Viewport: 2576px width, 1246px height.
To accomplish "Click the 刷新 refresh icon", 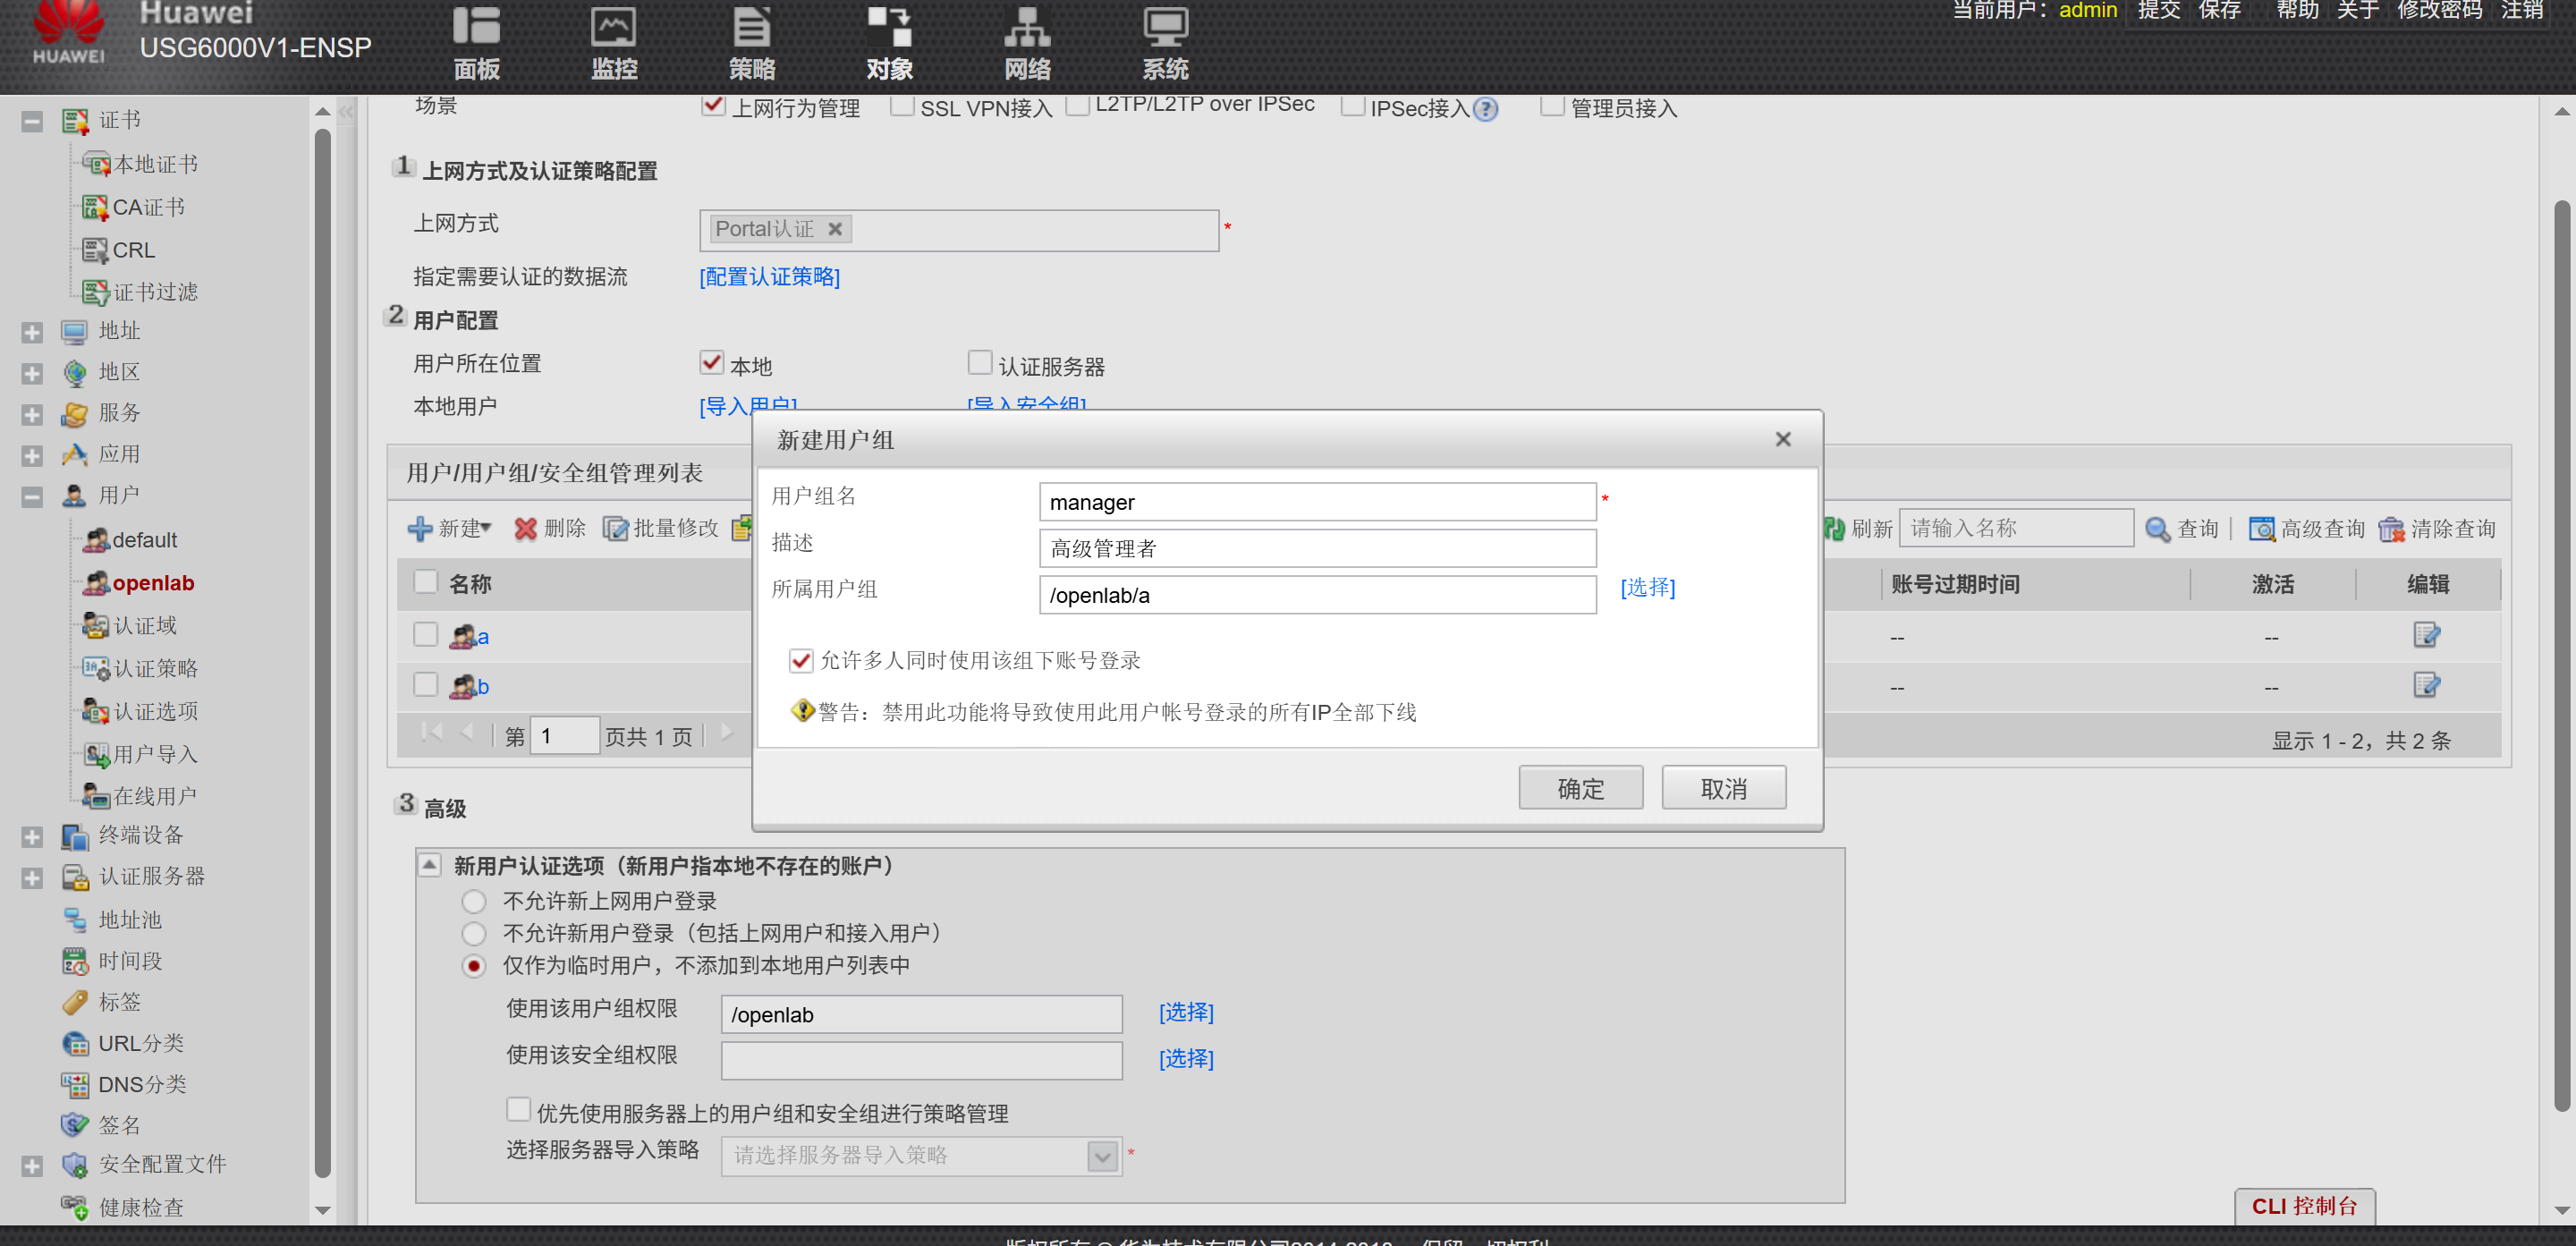I will (1836, 528).
